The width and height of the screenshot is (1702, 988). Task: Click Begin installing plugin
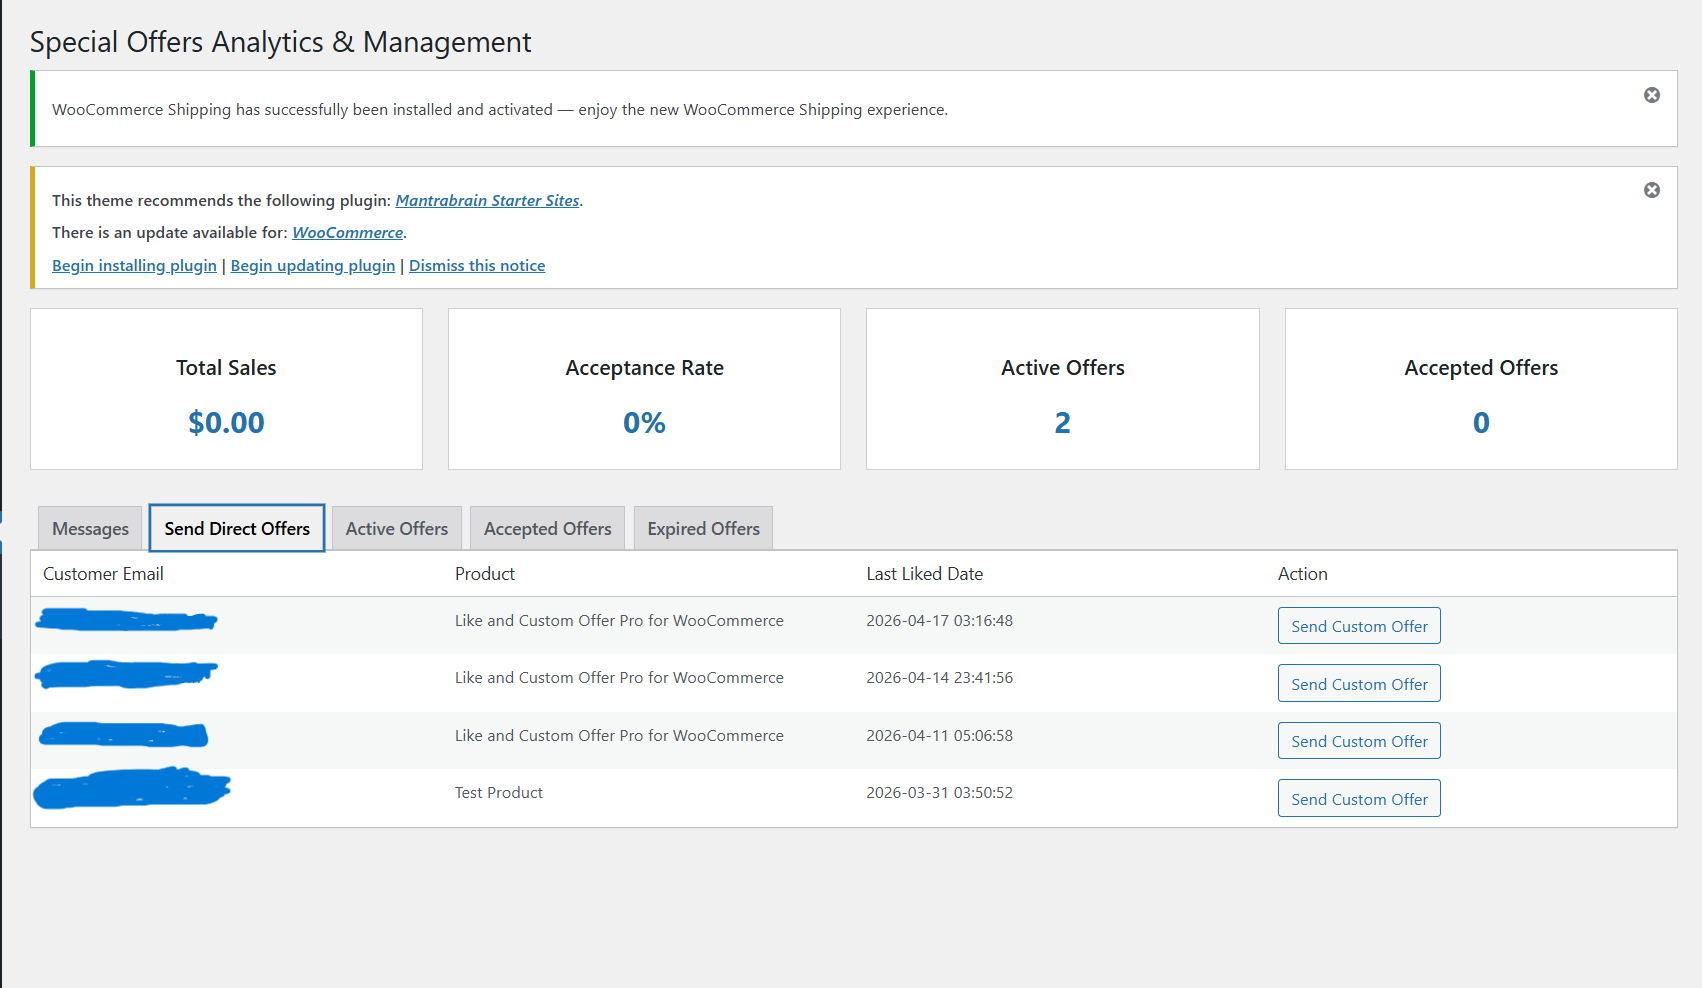click(x=134, y=265)
